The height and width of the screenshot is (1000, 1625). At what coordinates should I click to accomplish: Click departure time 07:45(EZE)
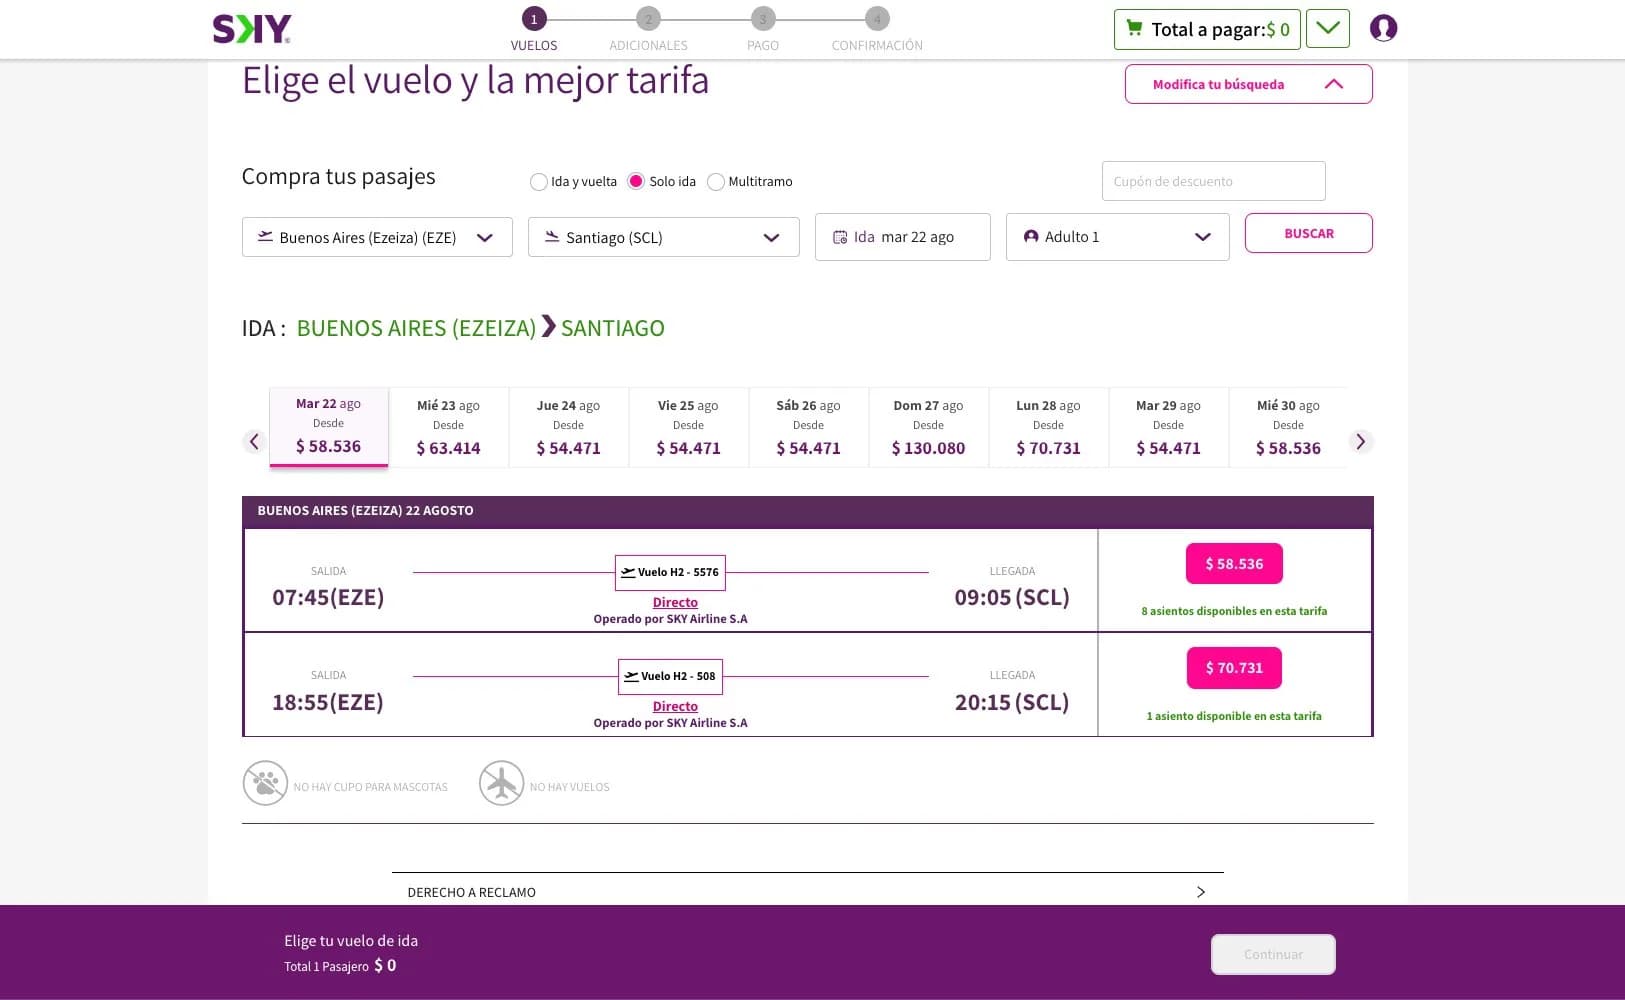pyautogui.click(x=328, y=597)
